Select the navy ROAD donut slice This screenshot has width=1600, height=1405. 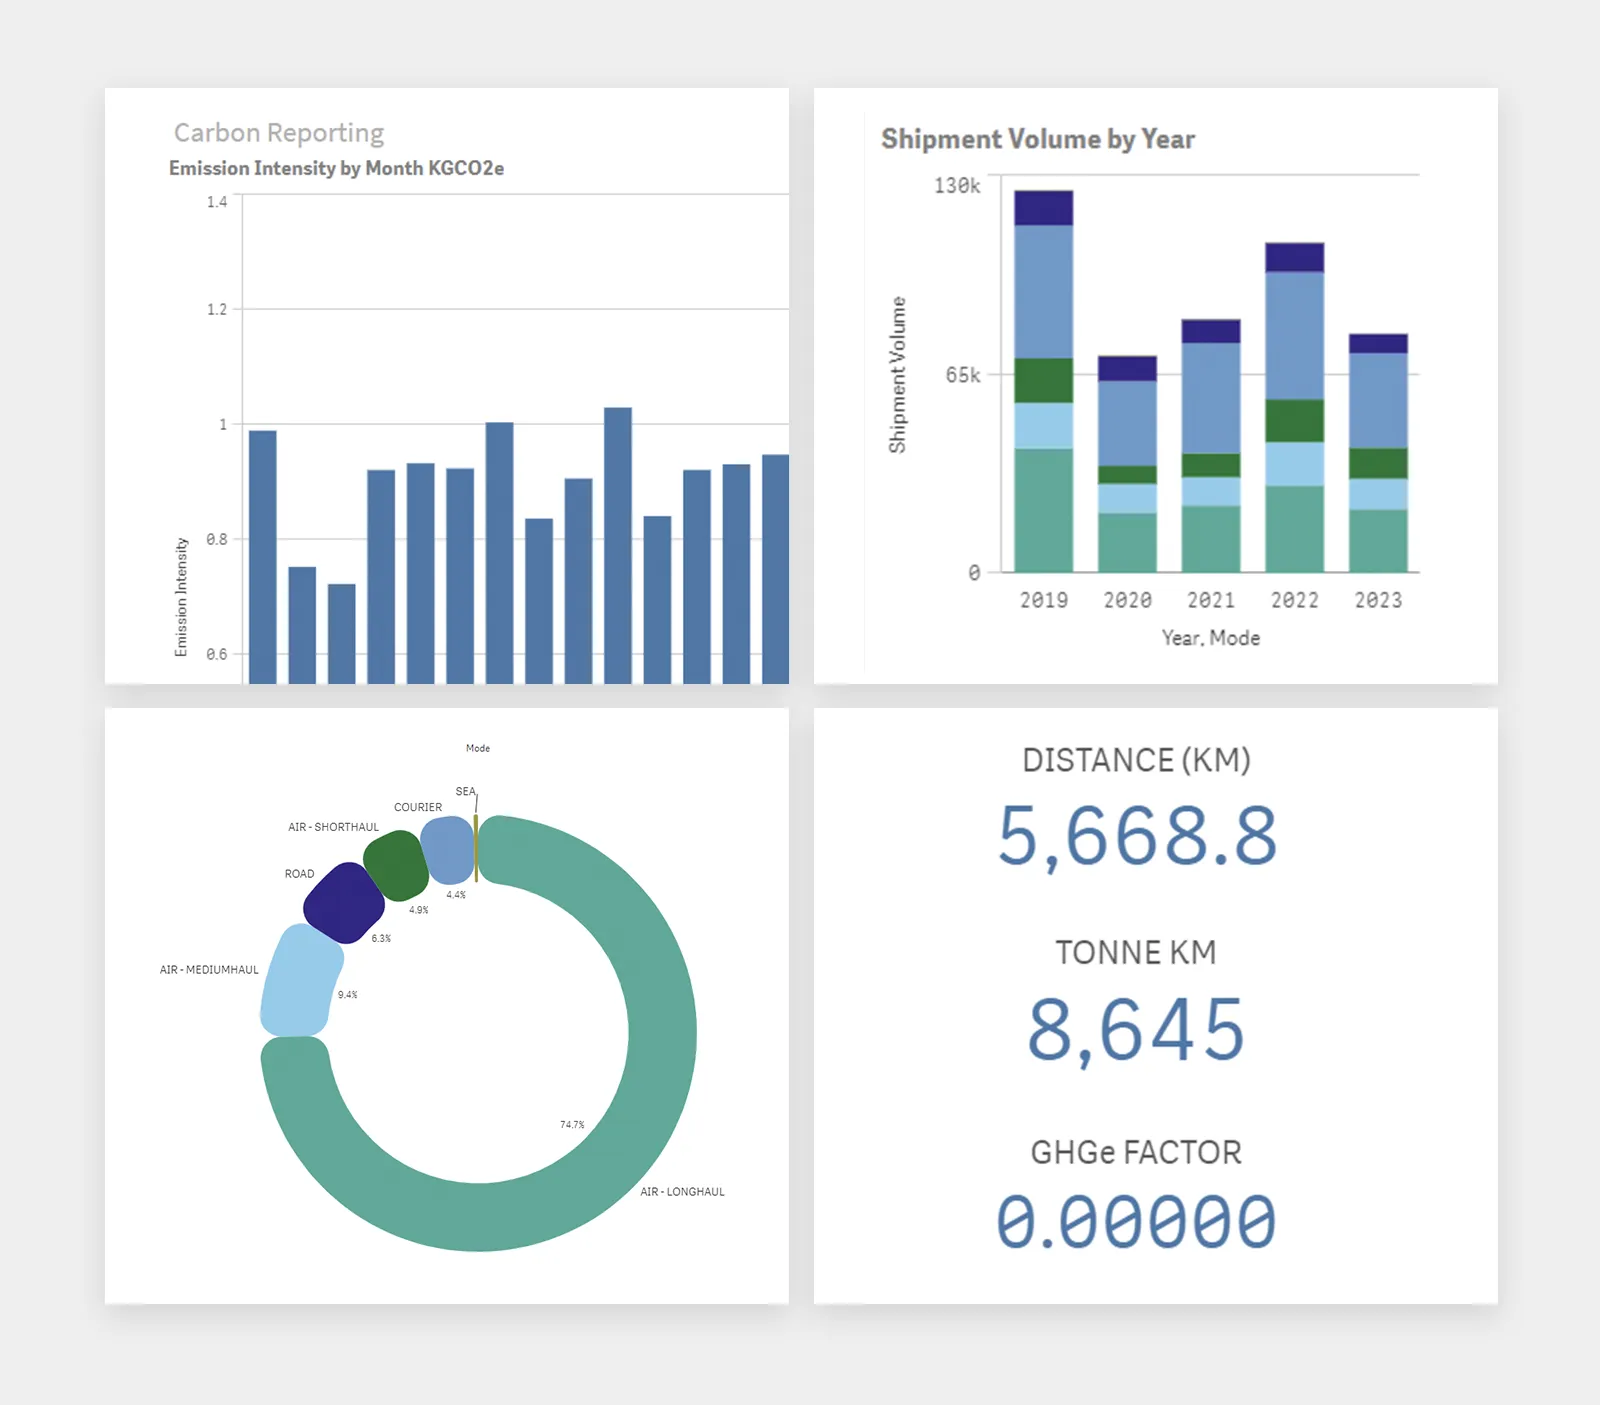click(x=344, y=903)
